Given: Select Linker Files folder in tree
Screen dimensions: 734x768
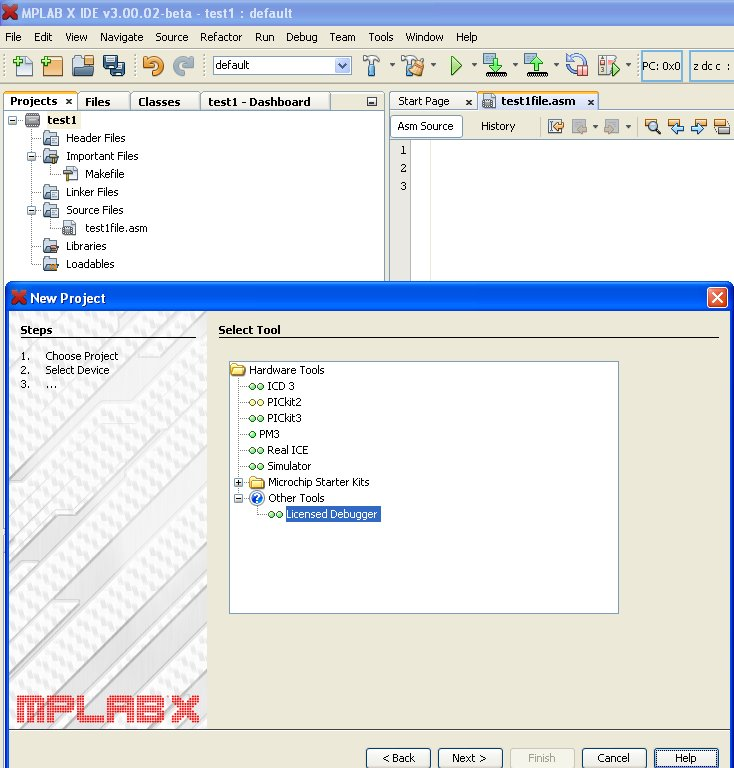Looking at the screenshot, I should [x=92, y=192].
